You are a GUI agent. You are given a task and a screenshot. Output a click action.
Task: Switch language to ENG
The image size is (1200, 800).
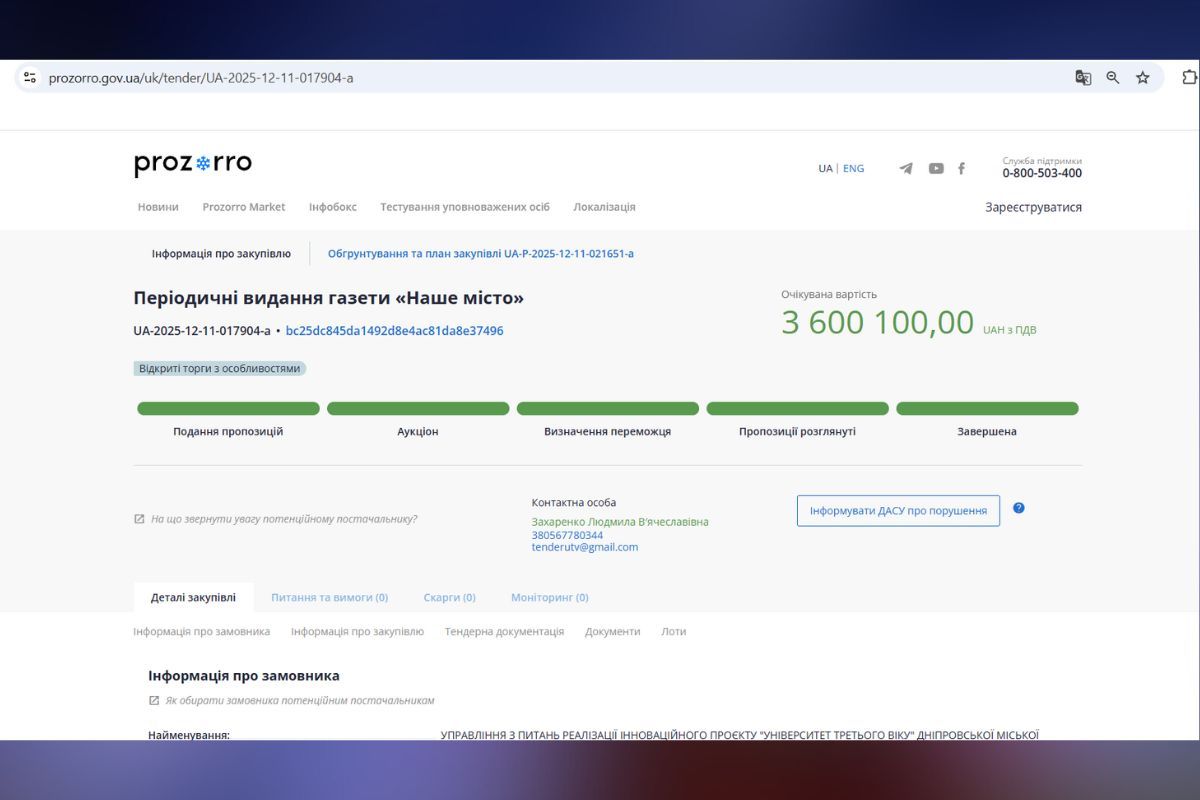pyautogui.click(x=853, y=168)
